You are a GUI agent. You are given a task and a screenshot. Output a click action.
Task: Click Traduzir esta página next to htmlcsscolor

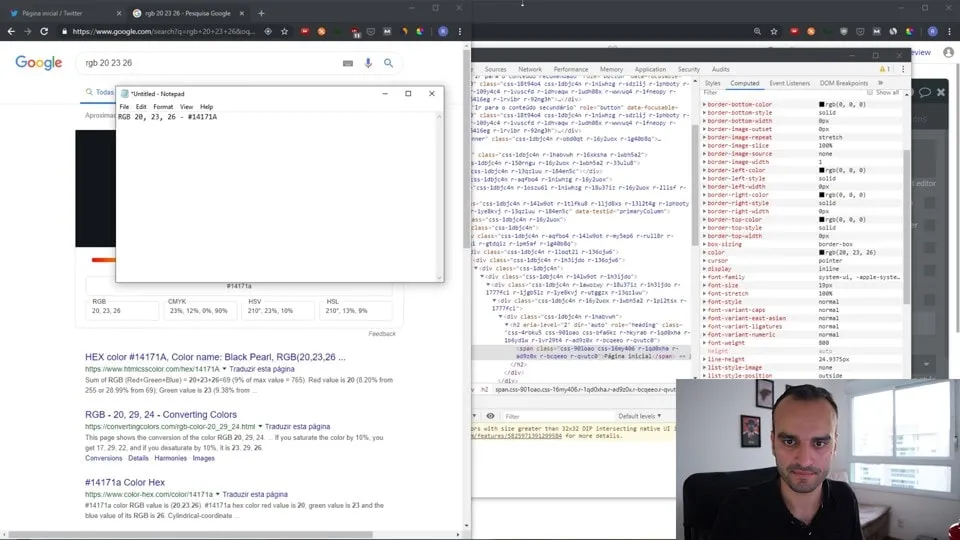pos(261,369)
